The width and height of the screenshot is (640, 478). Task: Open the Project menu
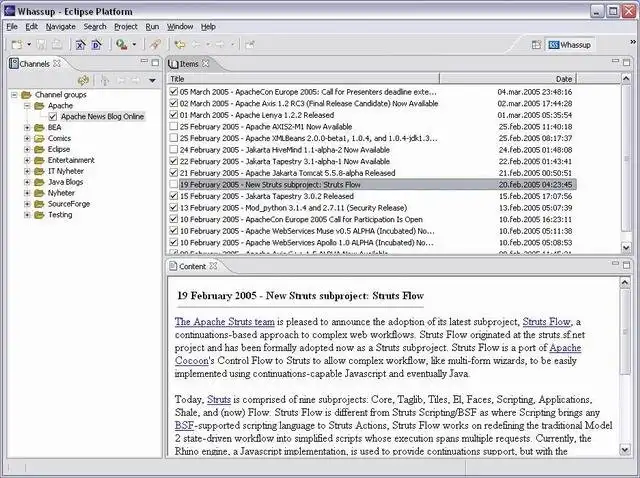pos(126,27)
